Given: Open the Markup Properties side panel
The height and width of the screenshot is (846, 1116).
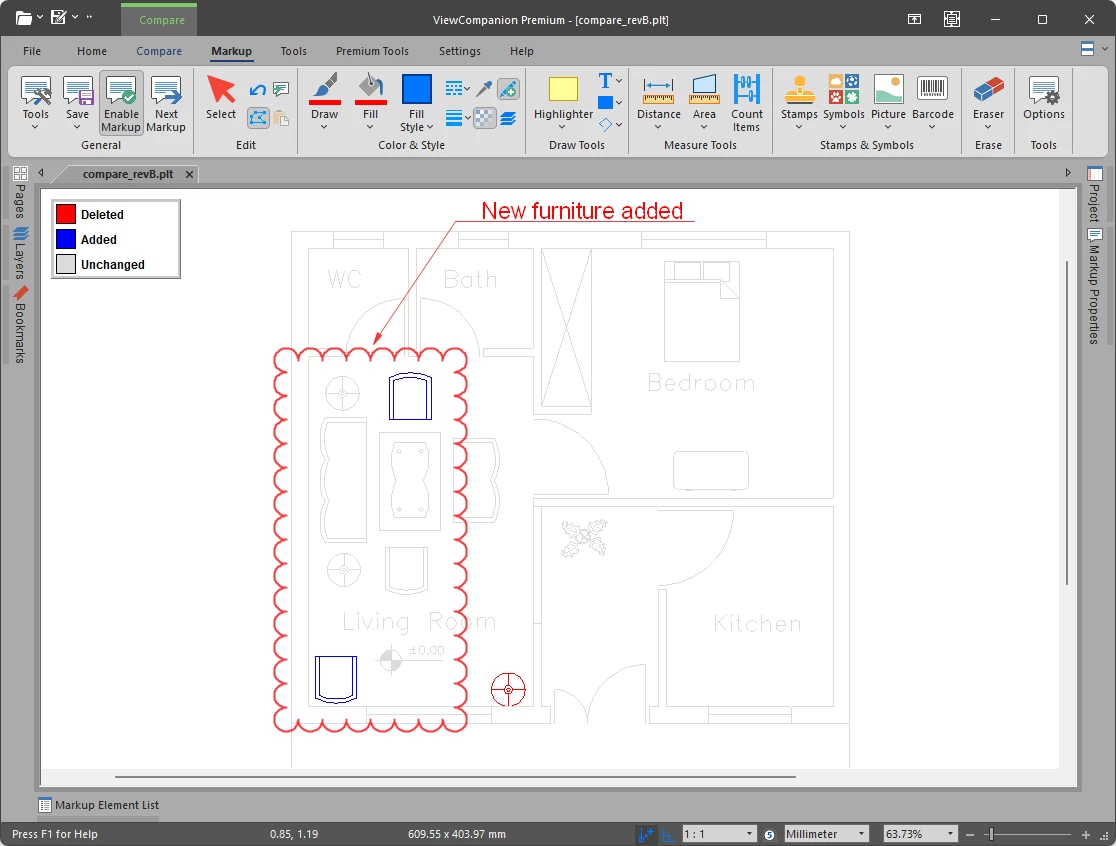Looking at the screenshot, I should [1095, 286].
